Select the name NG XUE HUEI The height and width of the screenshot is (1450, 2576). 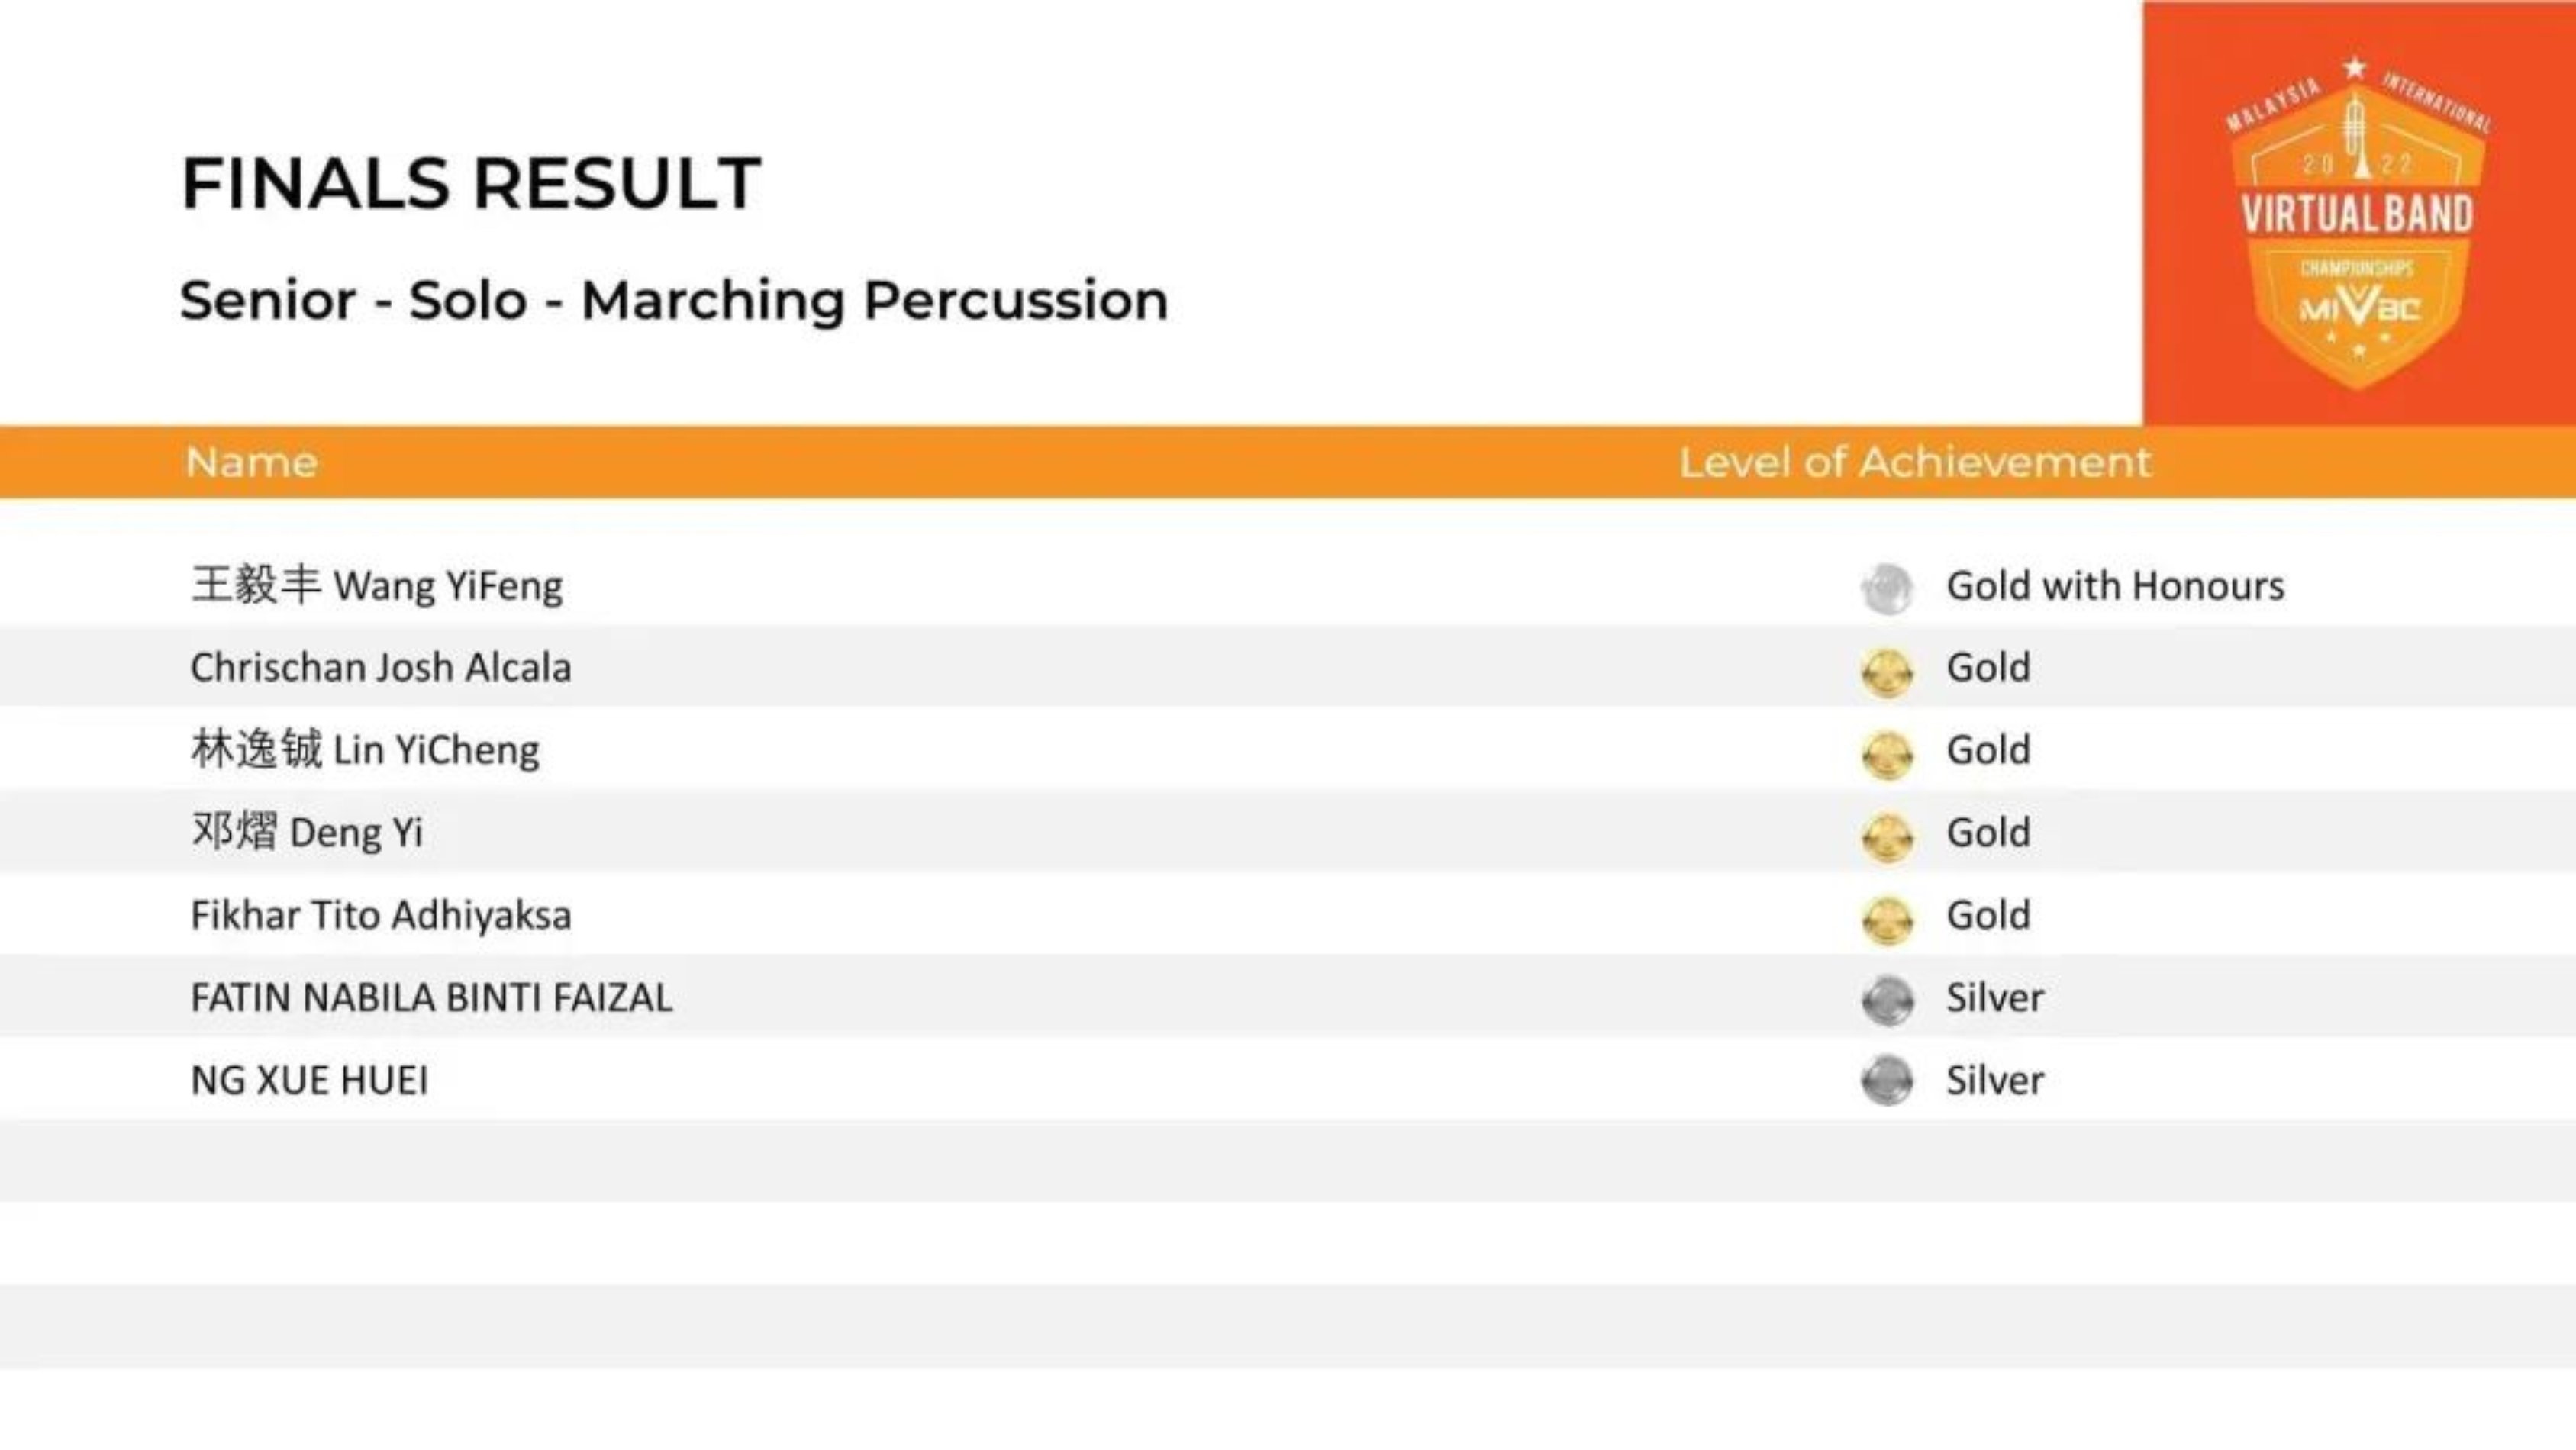tap(309, 1080)
